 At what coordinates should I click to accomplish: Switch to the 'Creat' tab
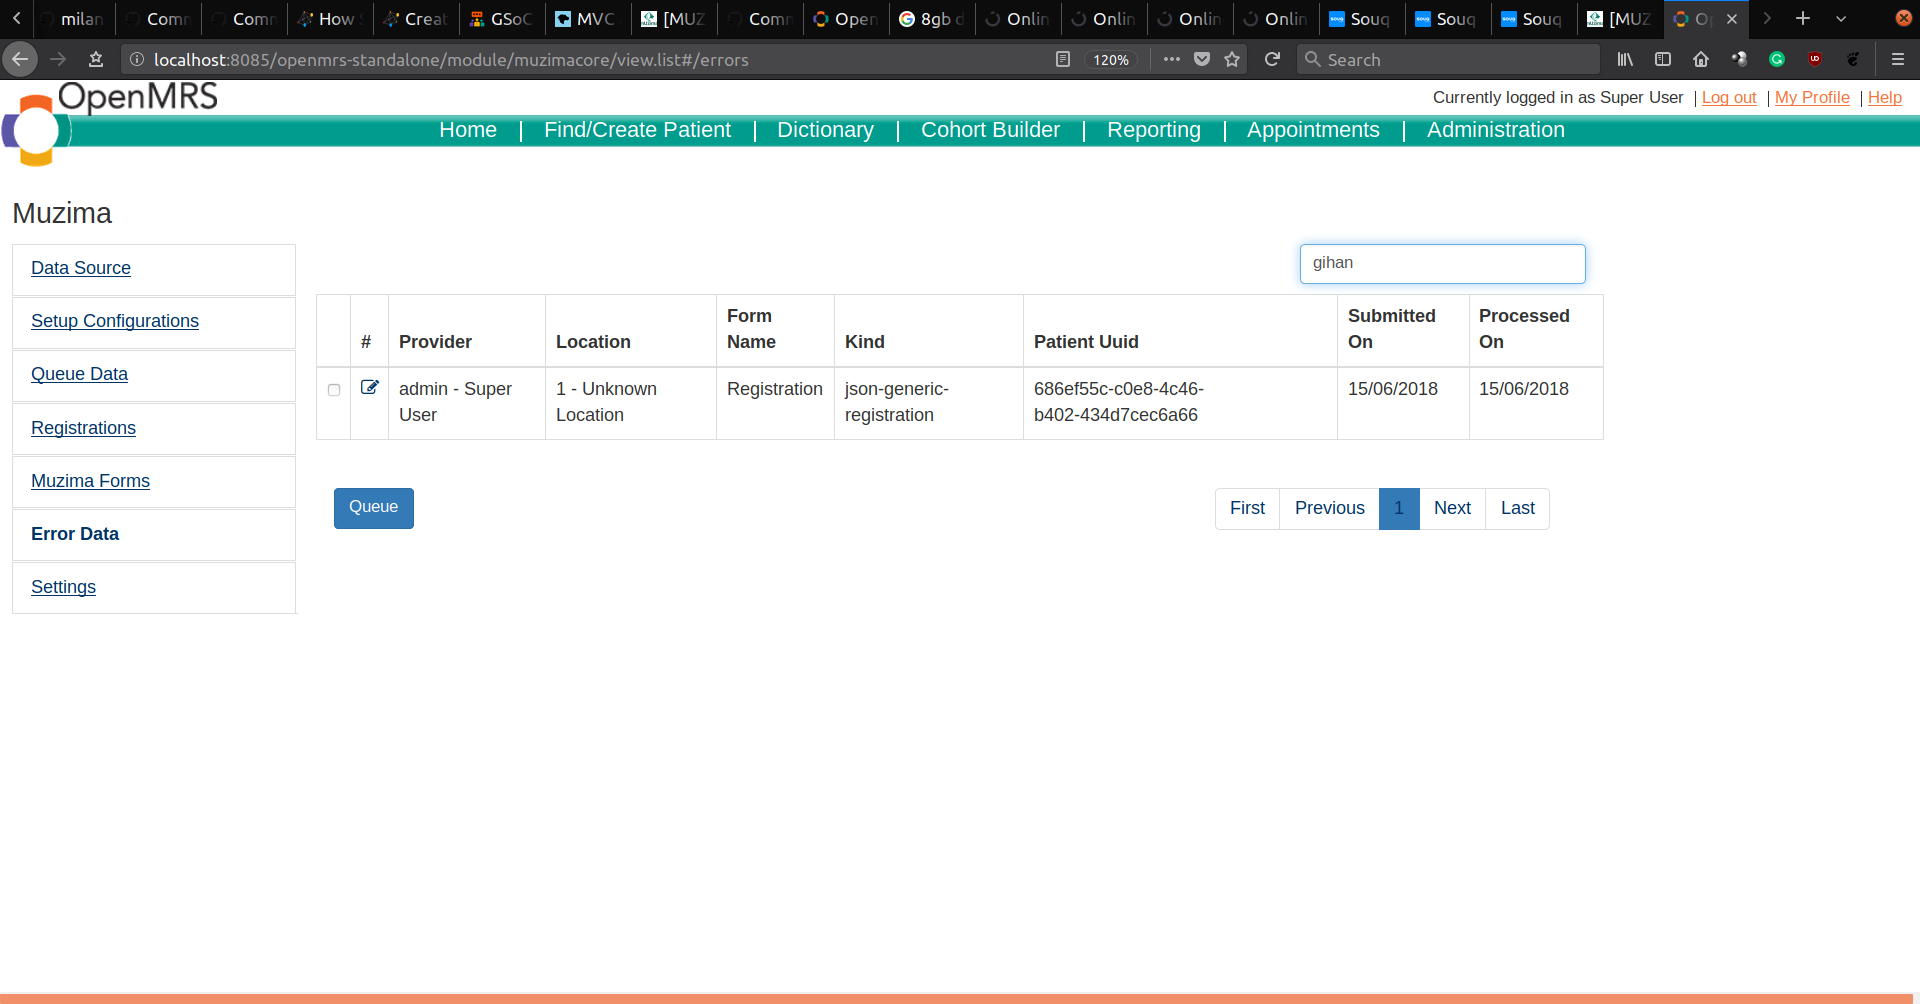[x=417, y=18]
